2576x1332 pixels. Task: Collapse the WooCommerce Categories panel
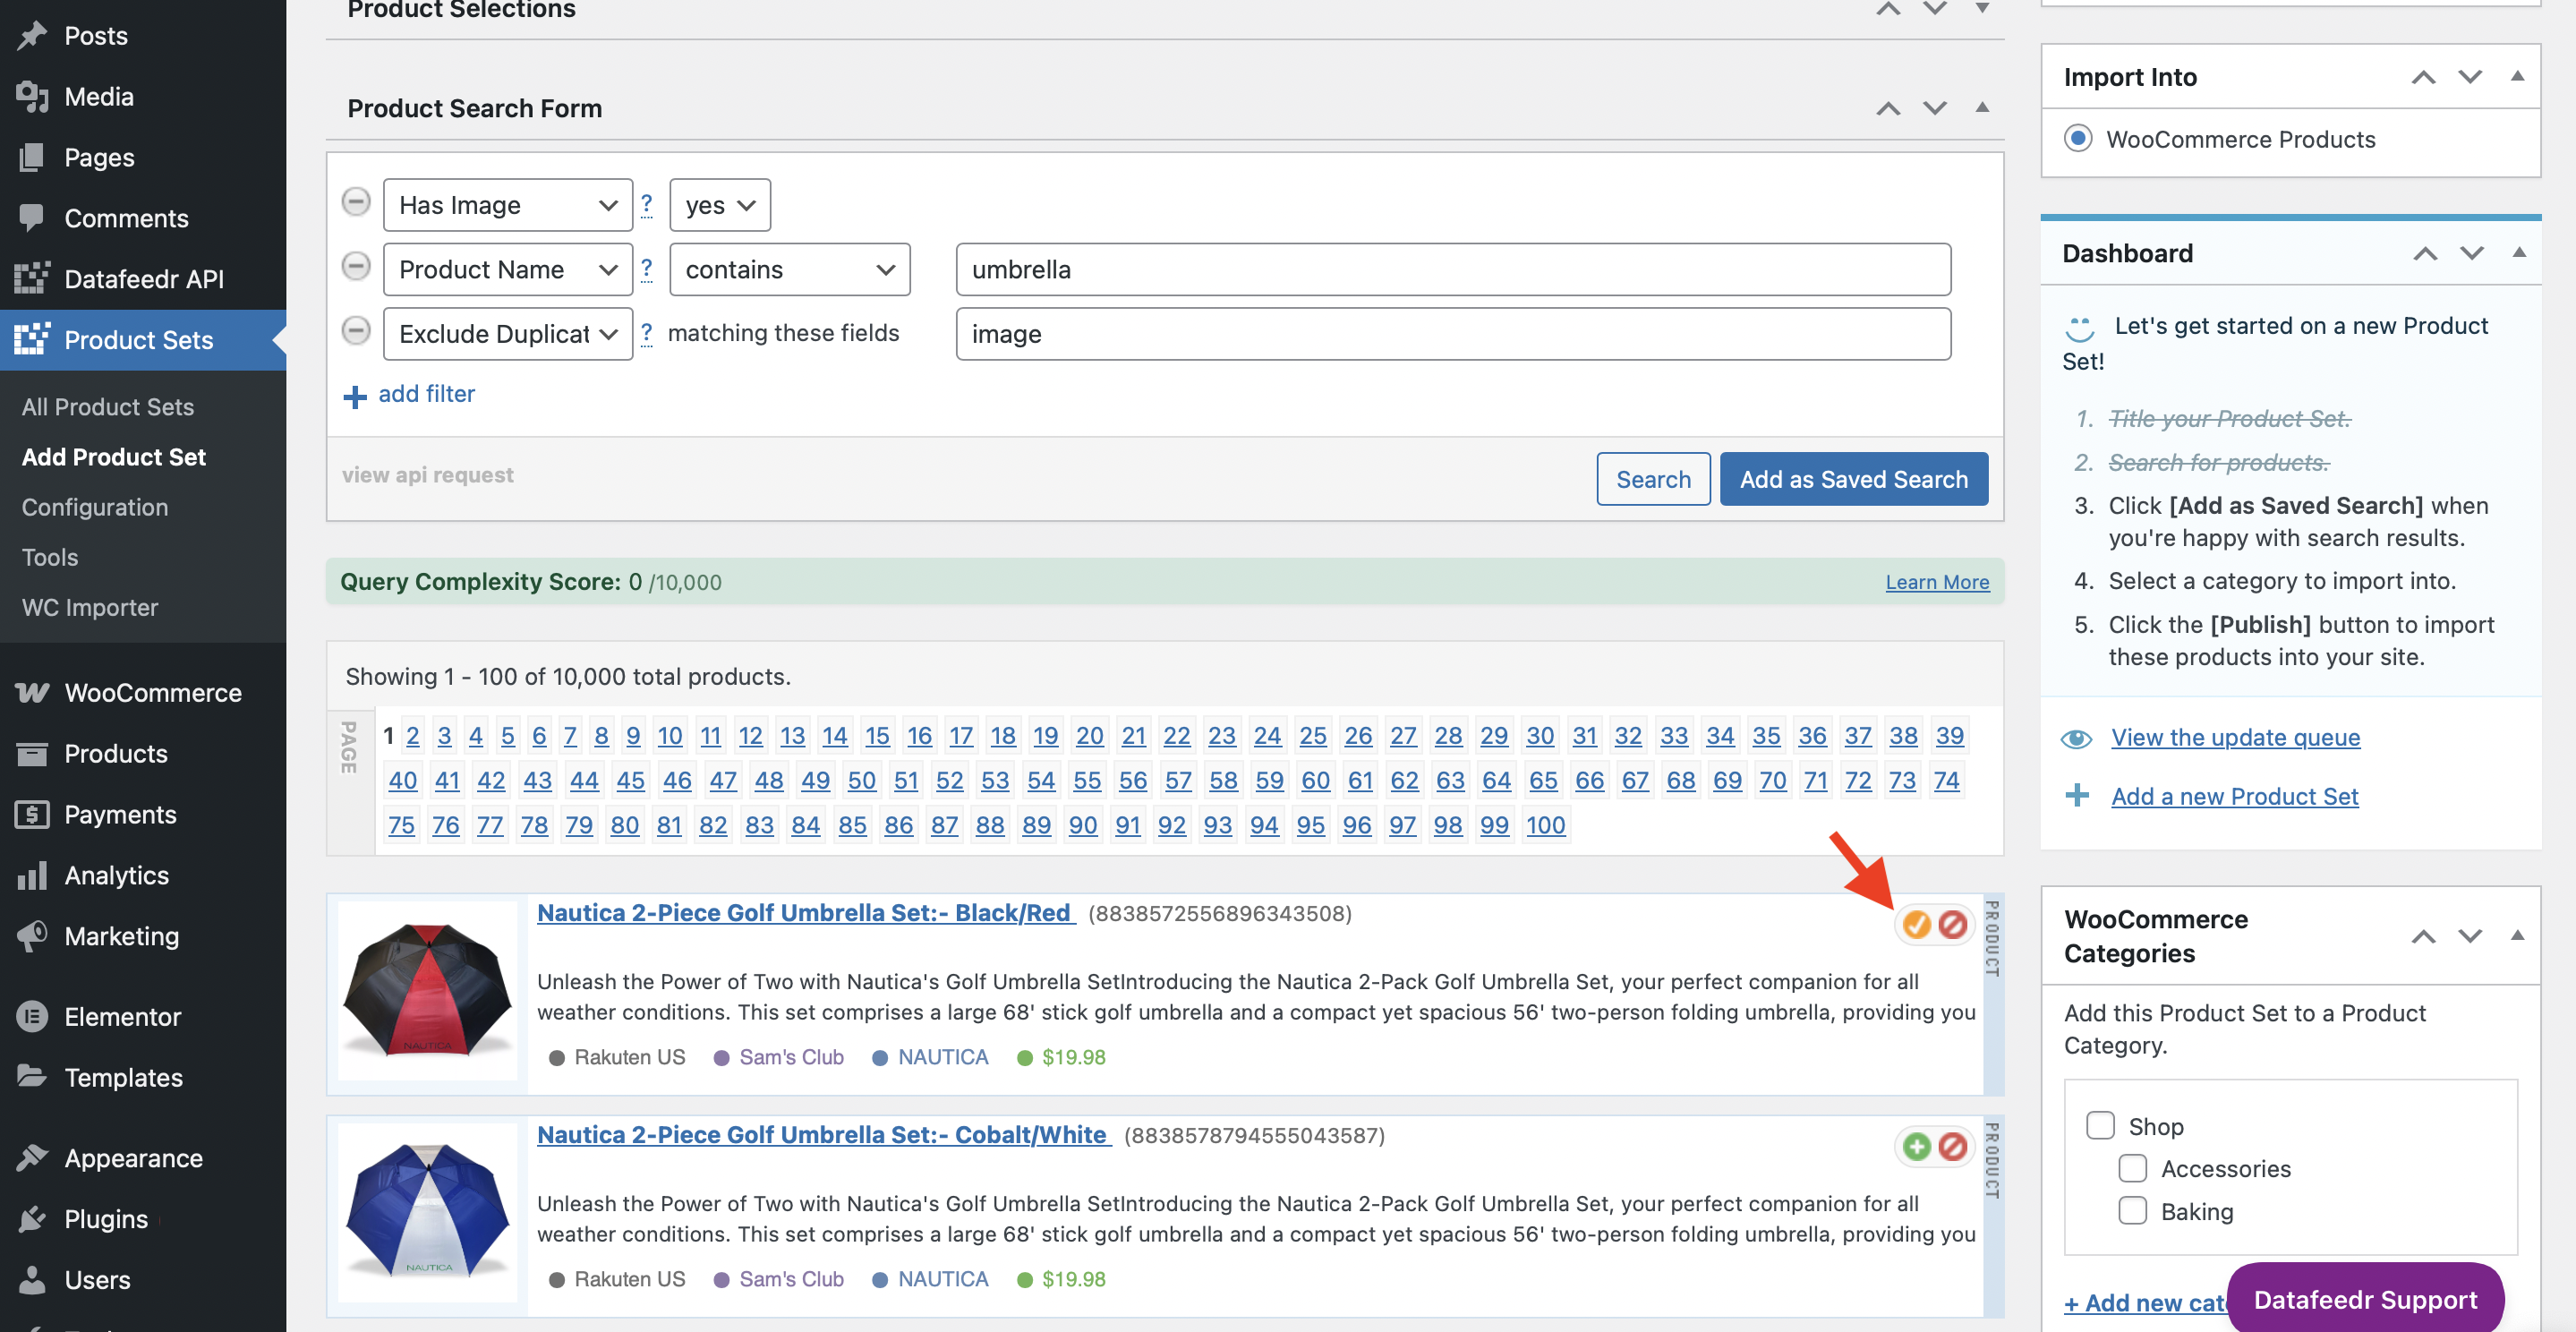pyautogui.click(x=2517, y=935)
